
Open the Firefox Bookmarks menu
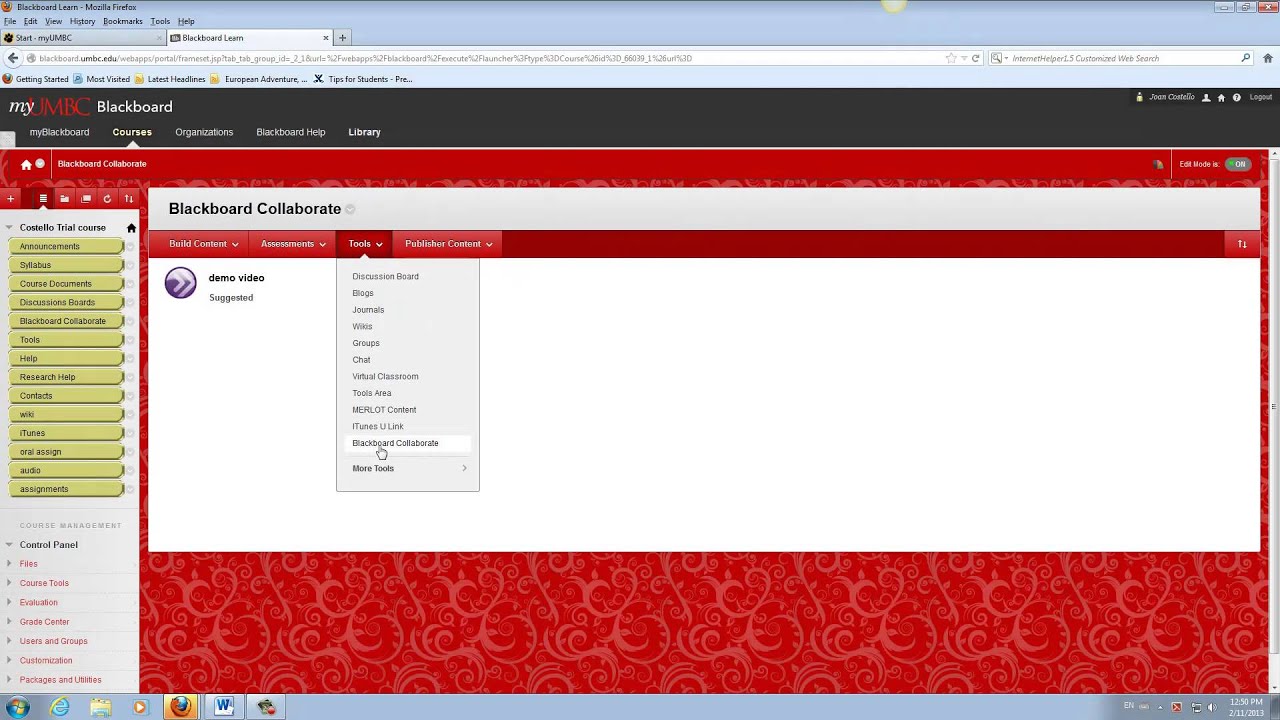[x=123, y=21]
